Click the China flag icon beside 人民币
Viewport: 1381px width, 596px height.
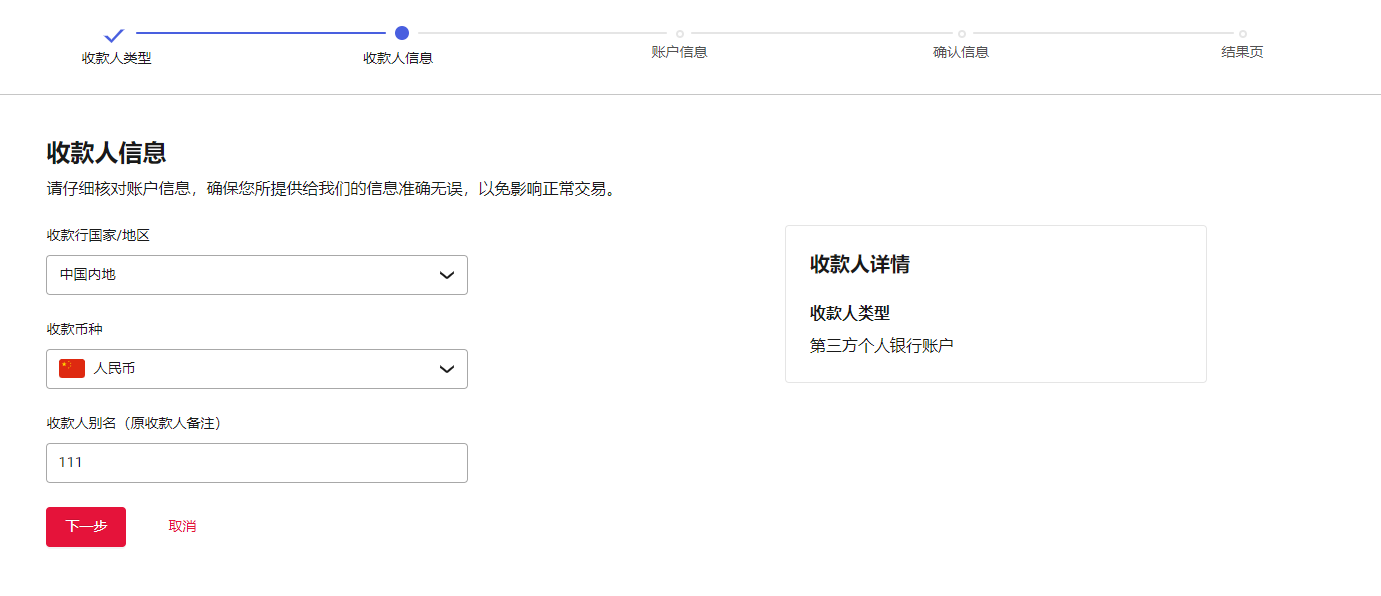72,369
